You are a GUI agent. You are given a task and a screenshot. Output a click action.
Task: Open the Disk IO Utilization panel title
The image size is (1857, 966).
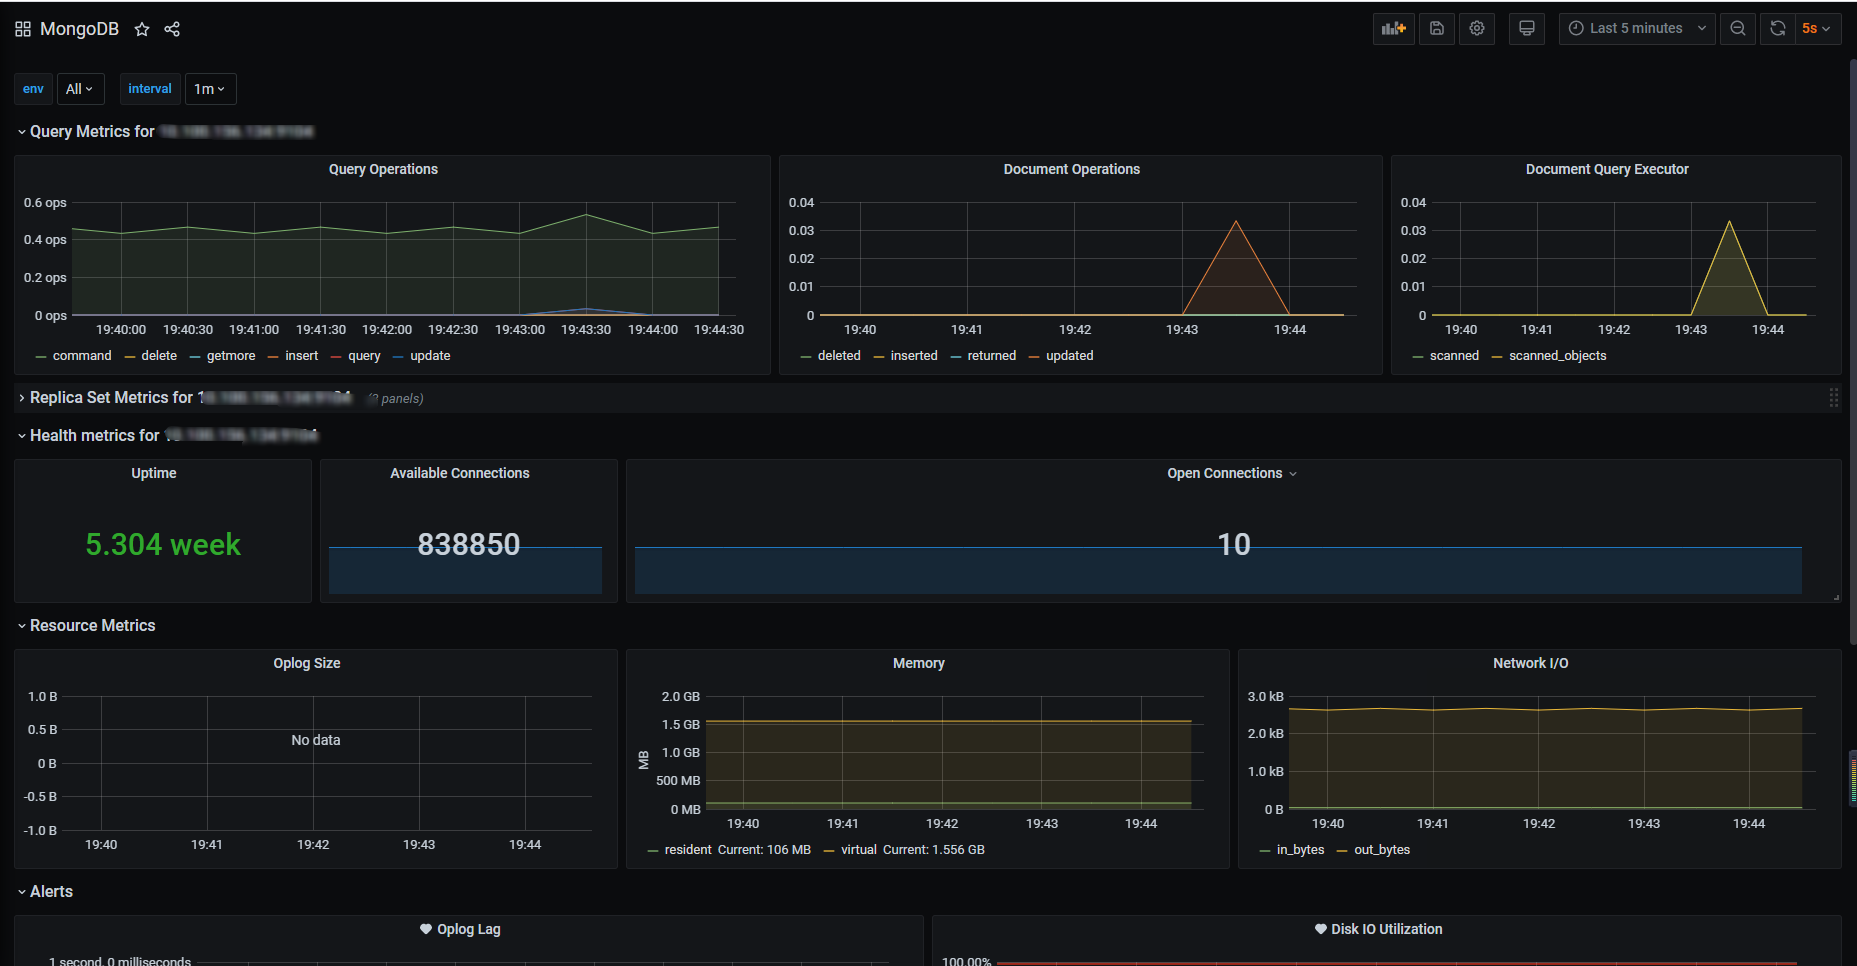point(1387,930)
